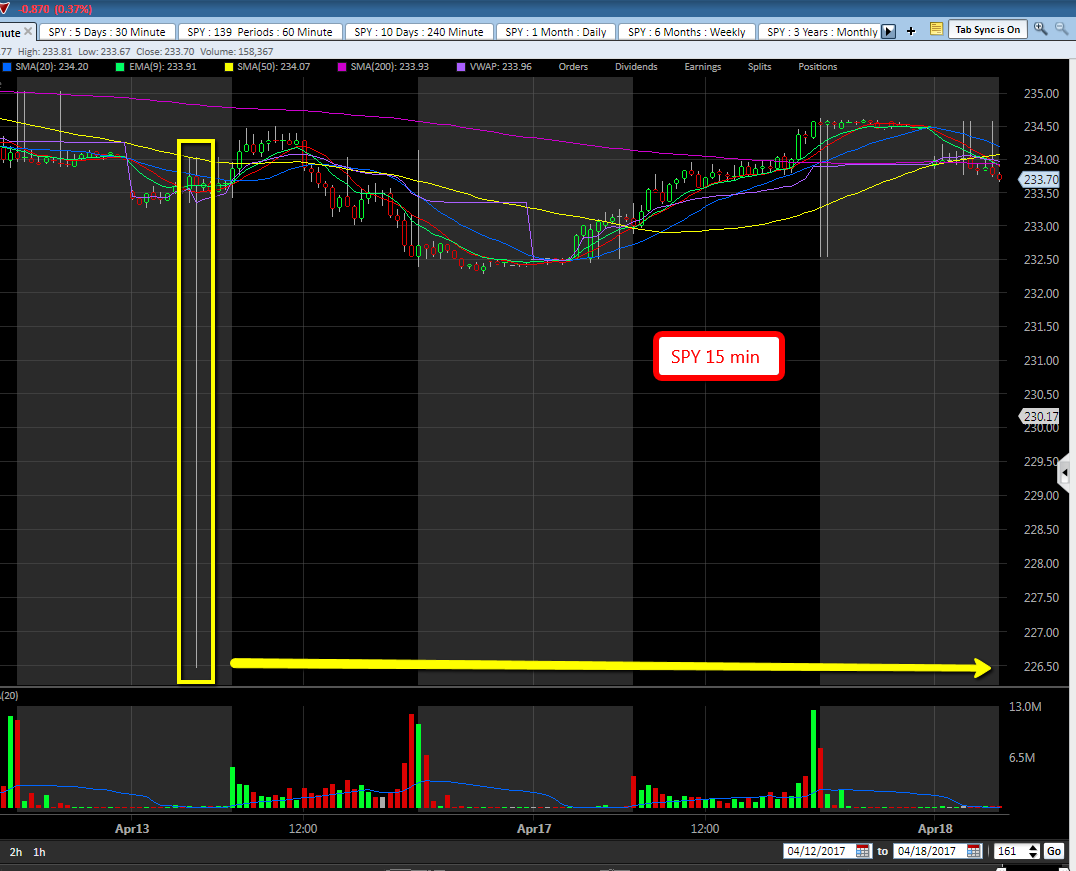The width and height of the screenshot is (1076, 871).
Task: Click the start date field 04/12/2017
Action: pyautogui.click(x=817, y=851)
